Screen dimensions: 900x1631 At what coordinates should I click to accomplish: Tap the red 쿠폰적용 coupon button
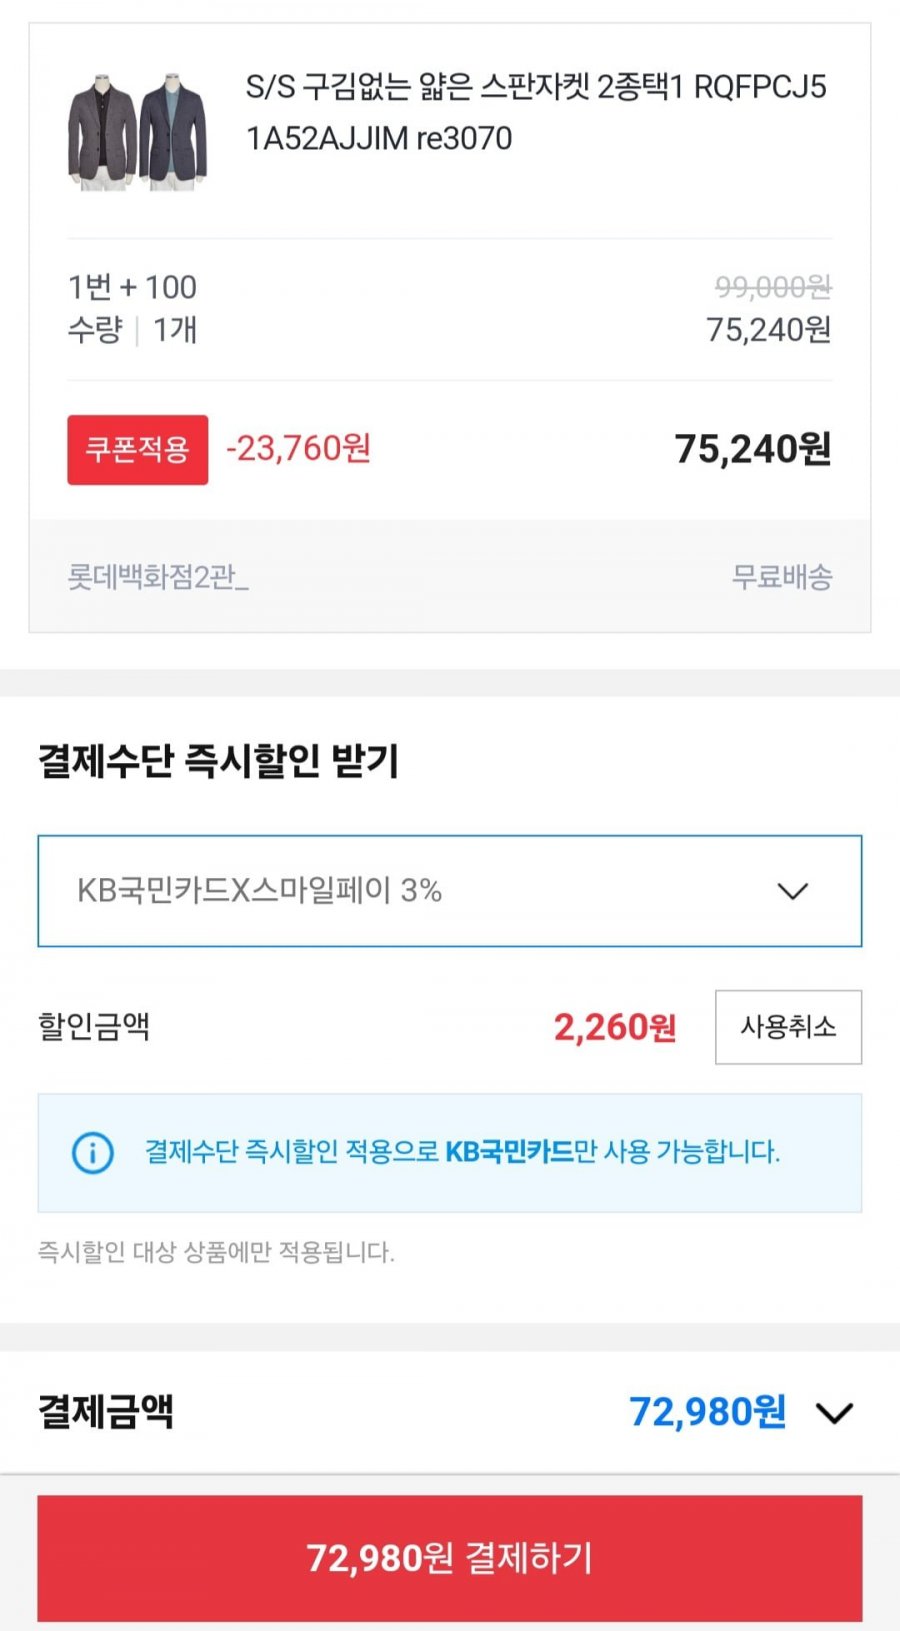138,450
